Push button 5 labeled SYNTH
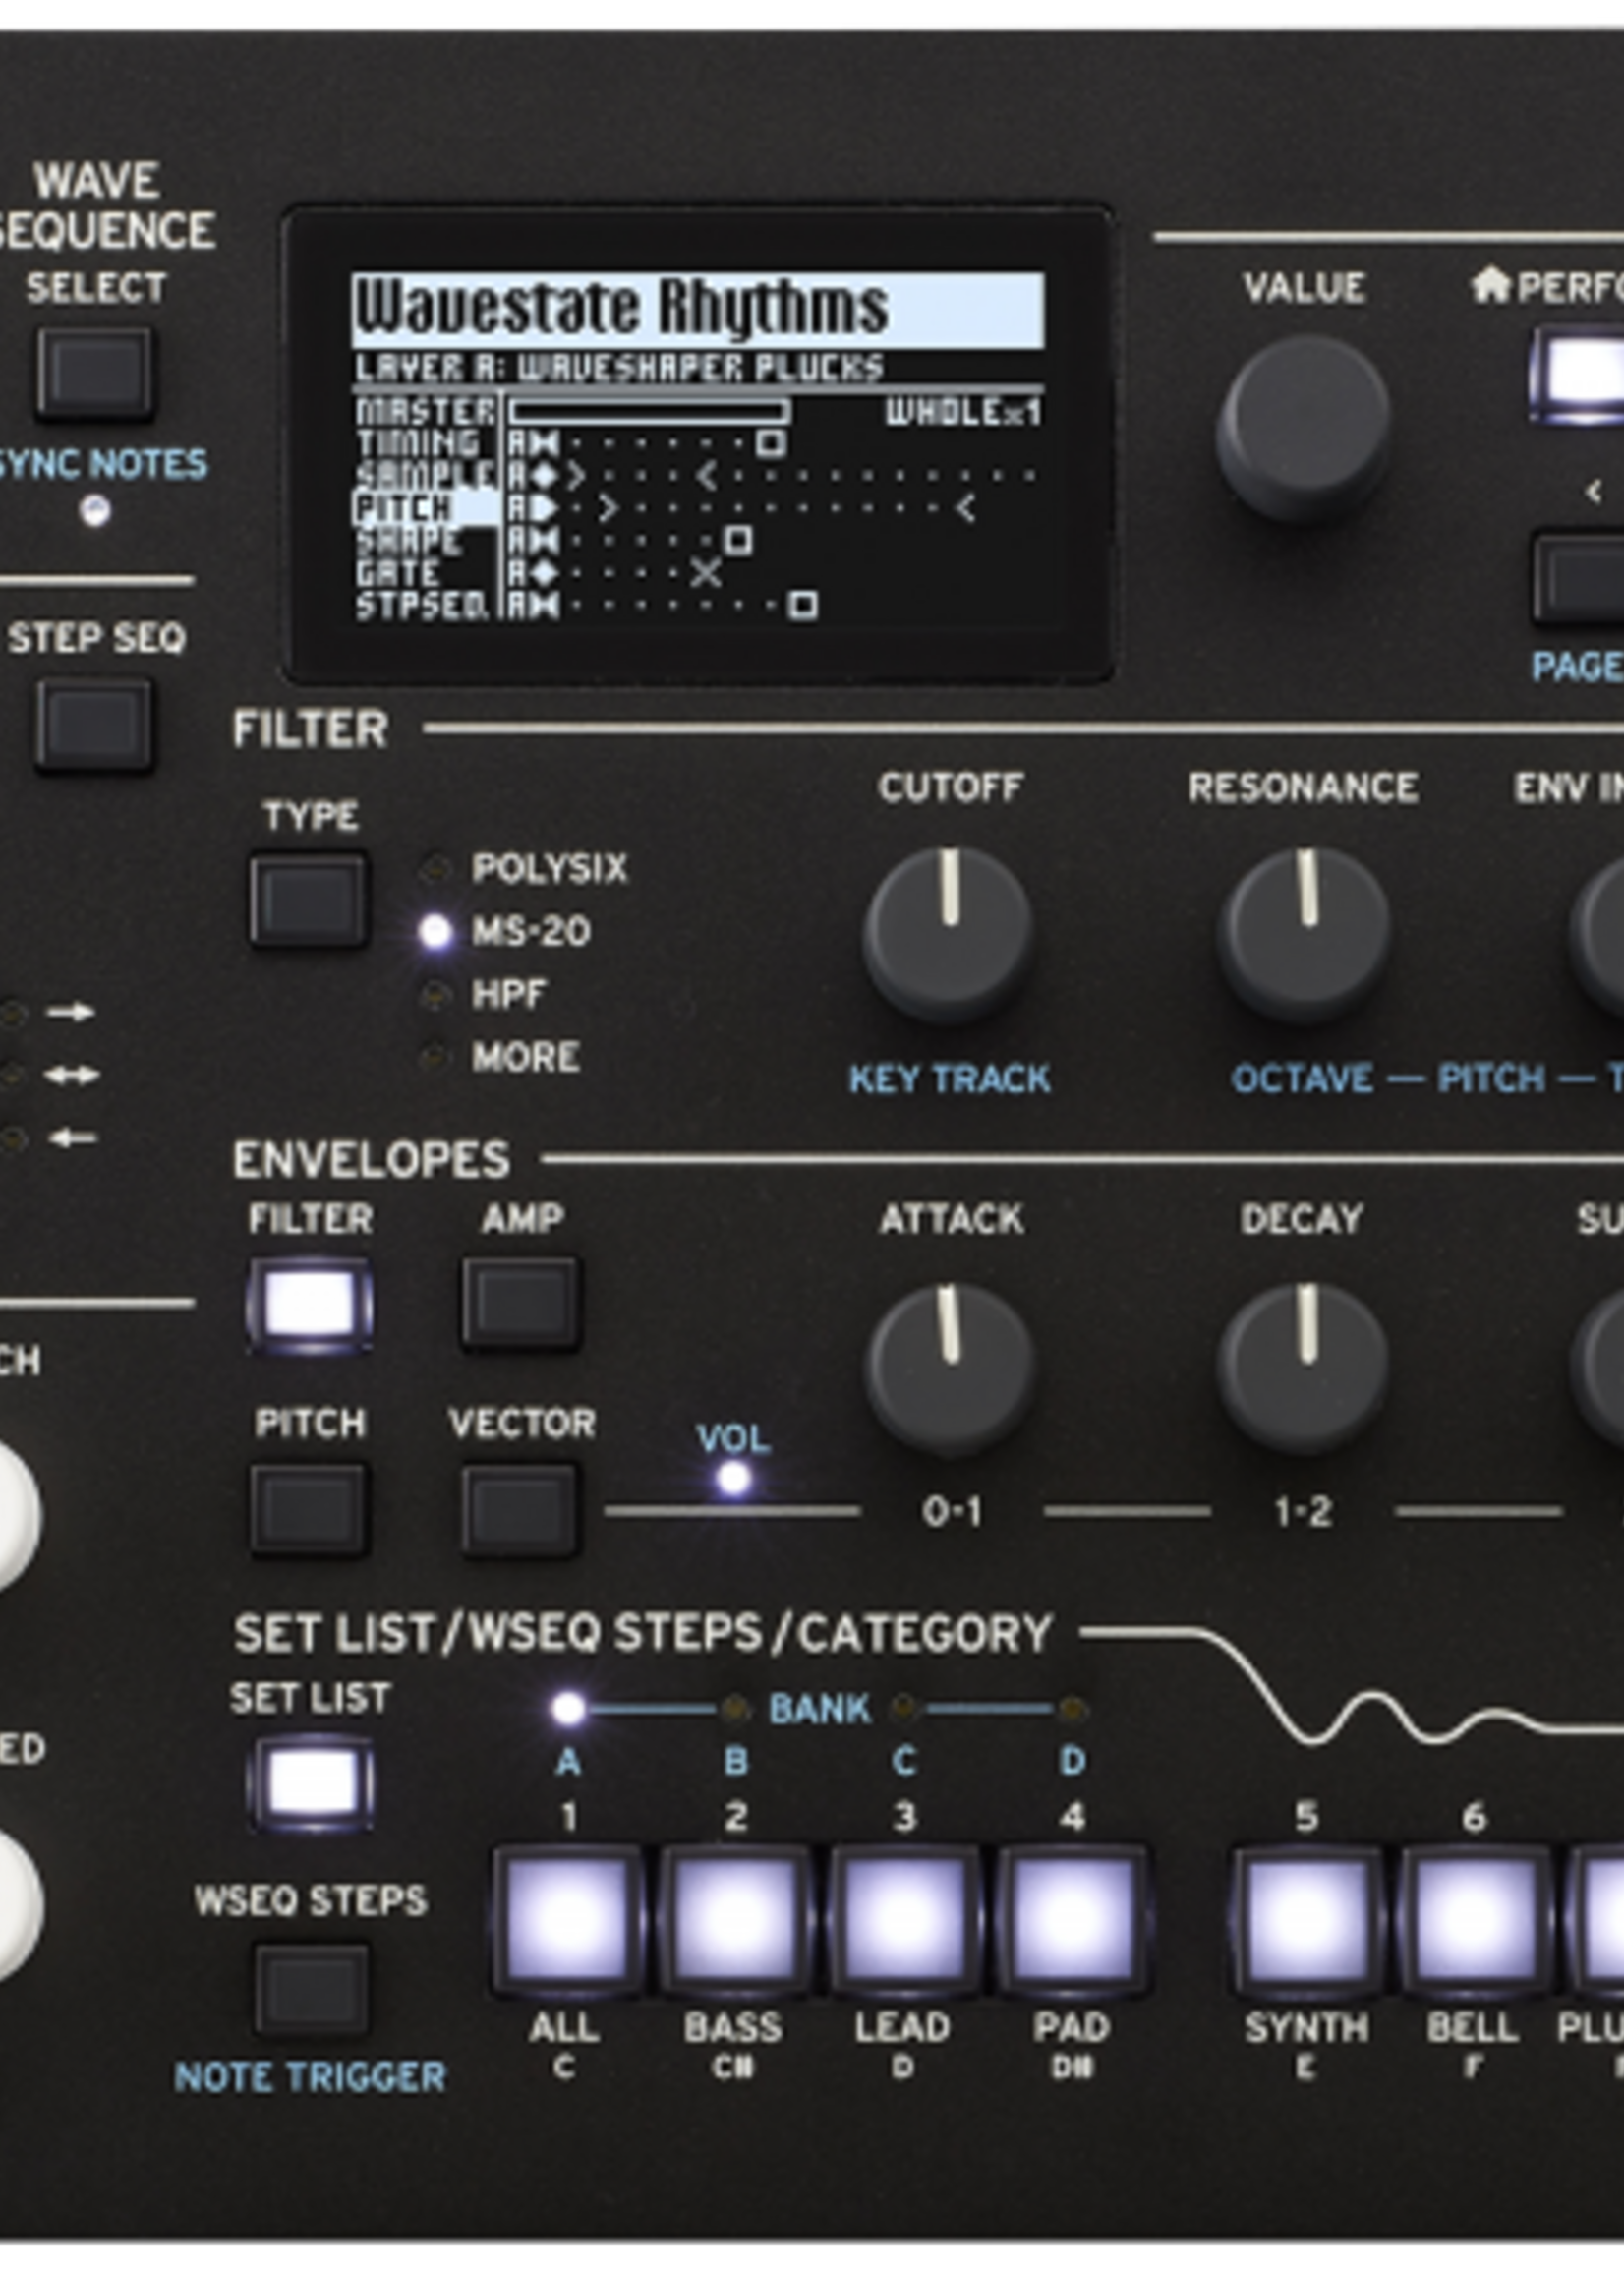Image resolution: width=1624 pixels, height=2274 pixels. coord(1306,1921)
